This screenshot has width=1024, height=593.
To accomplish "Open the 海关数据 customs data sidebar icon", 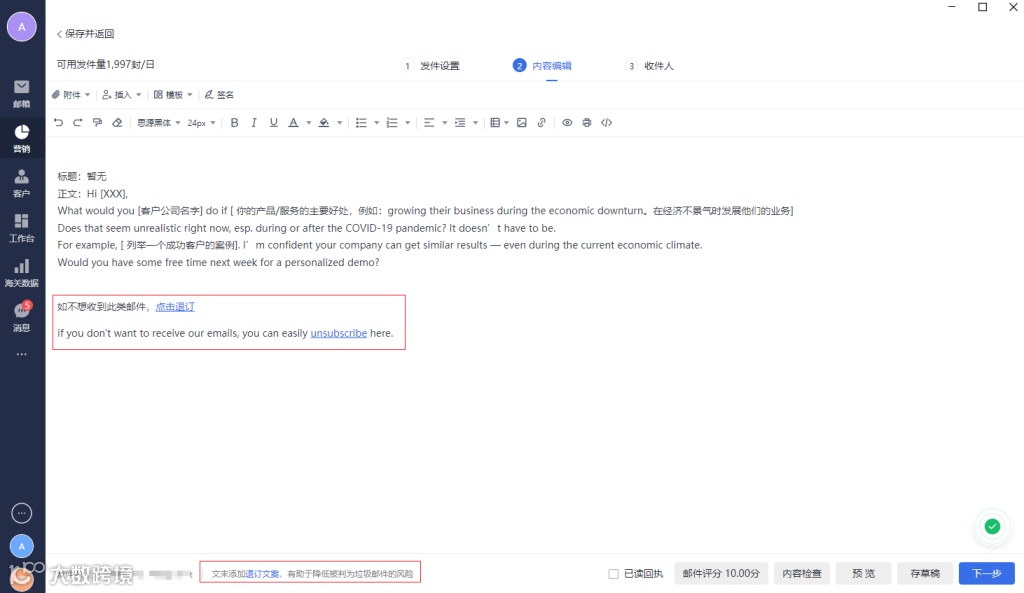I will tap(22, 273).
